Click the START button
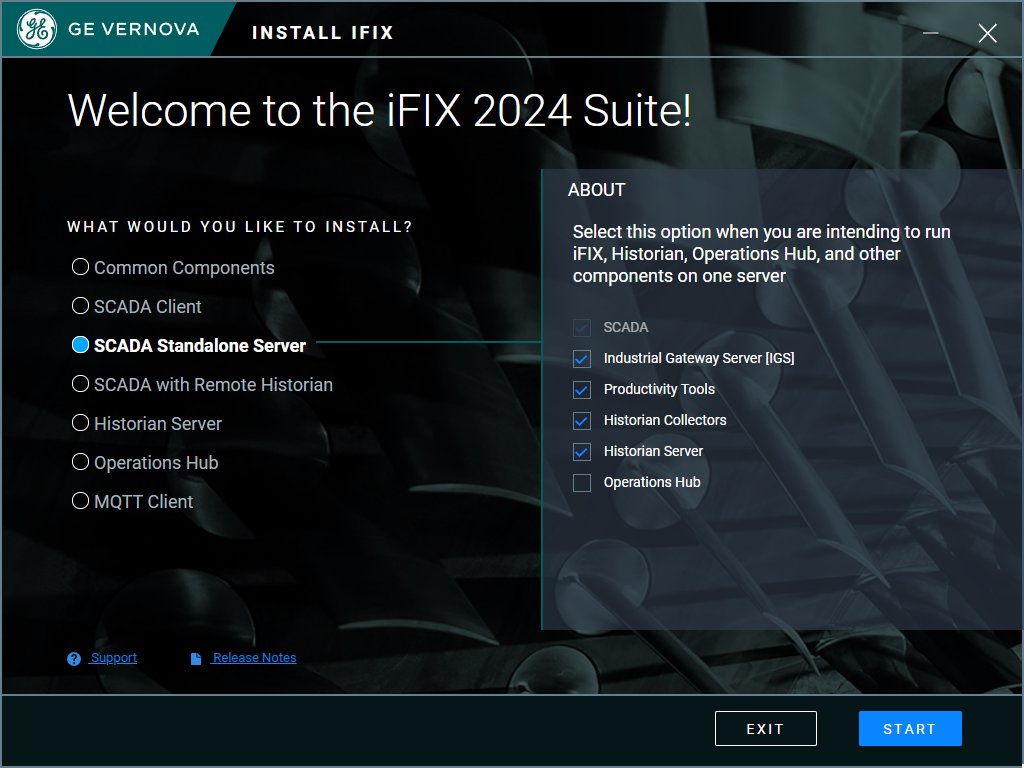Viewport: 1024px width, 768px height. click(910, 729)
